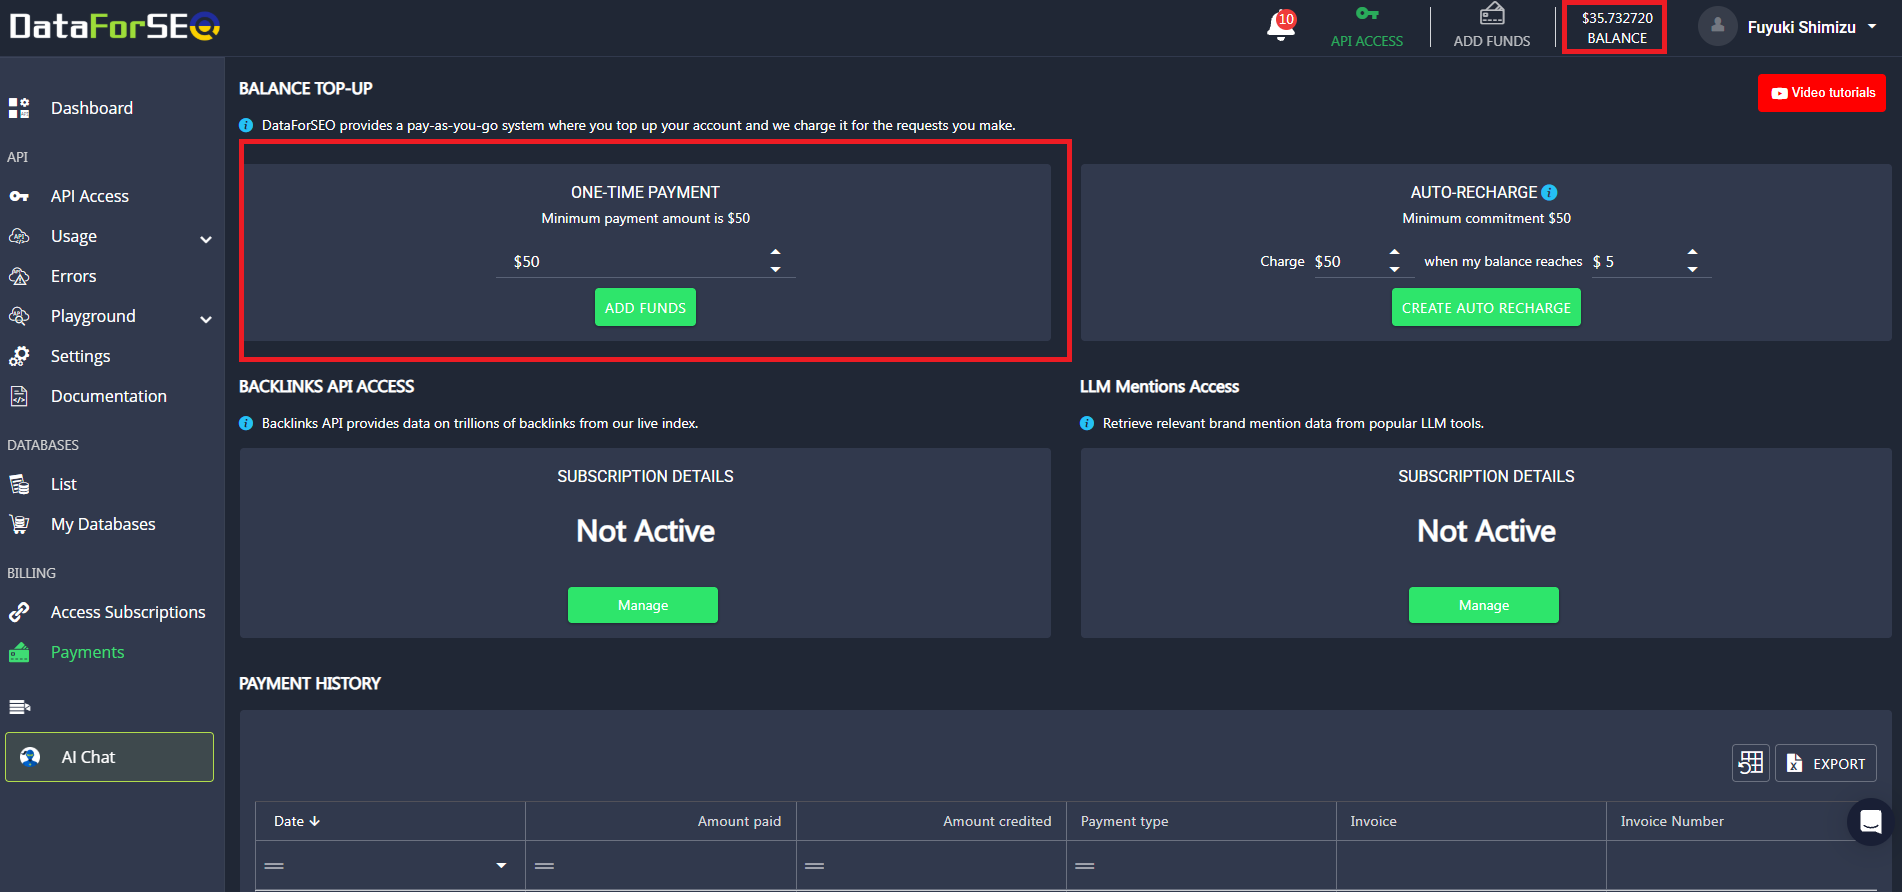Collapse the sidebar with the menu icon
Screen dimensions: 1902x892
tap(20, 707)
